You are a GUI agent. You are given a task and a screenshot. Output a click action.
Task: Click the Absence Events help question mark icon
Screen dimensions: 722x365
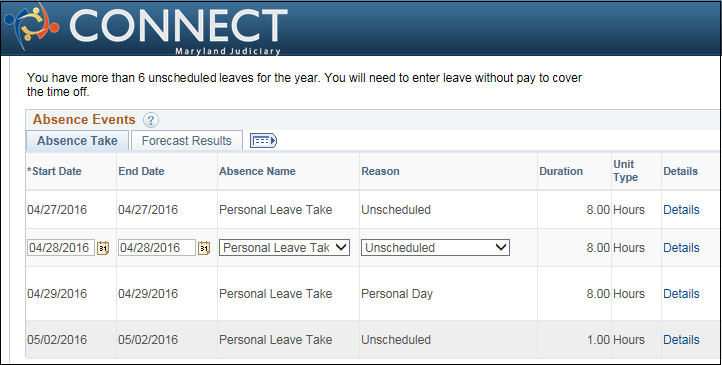click(x=151, y=120)
